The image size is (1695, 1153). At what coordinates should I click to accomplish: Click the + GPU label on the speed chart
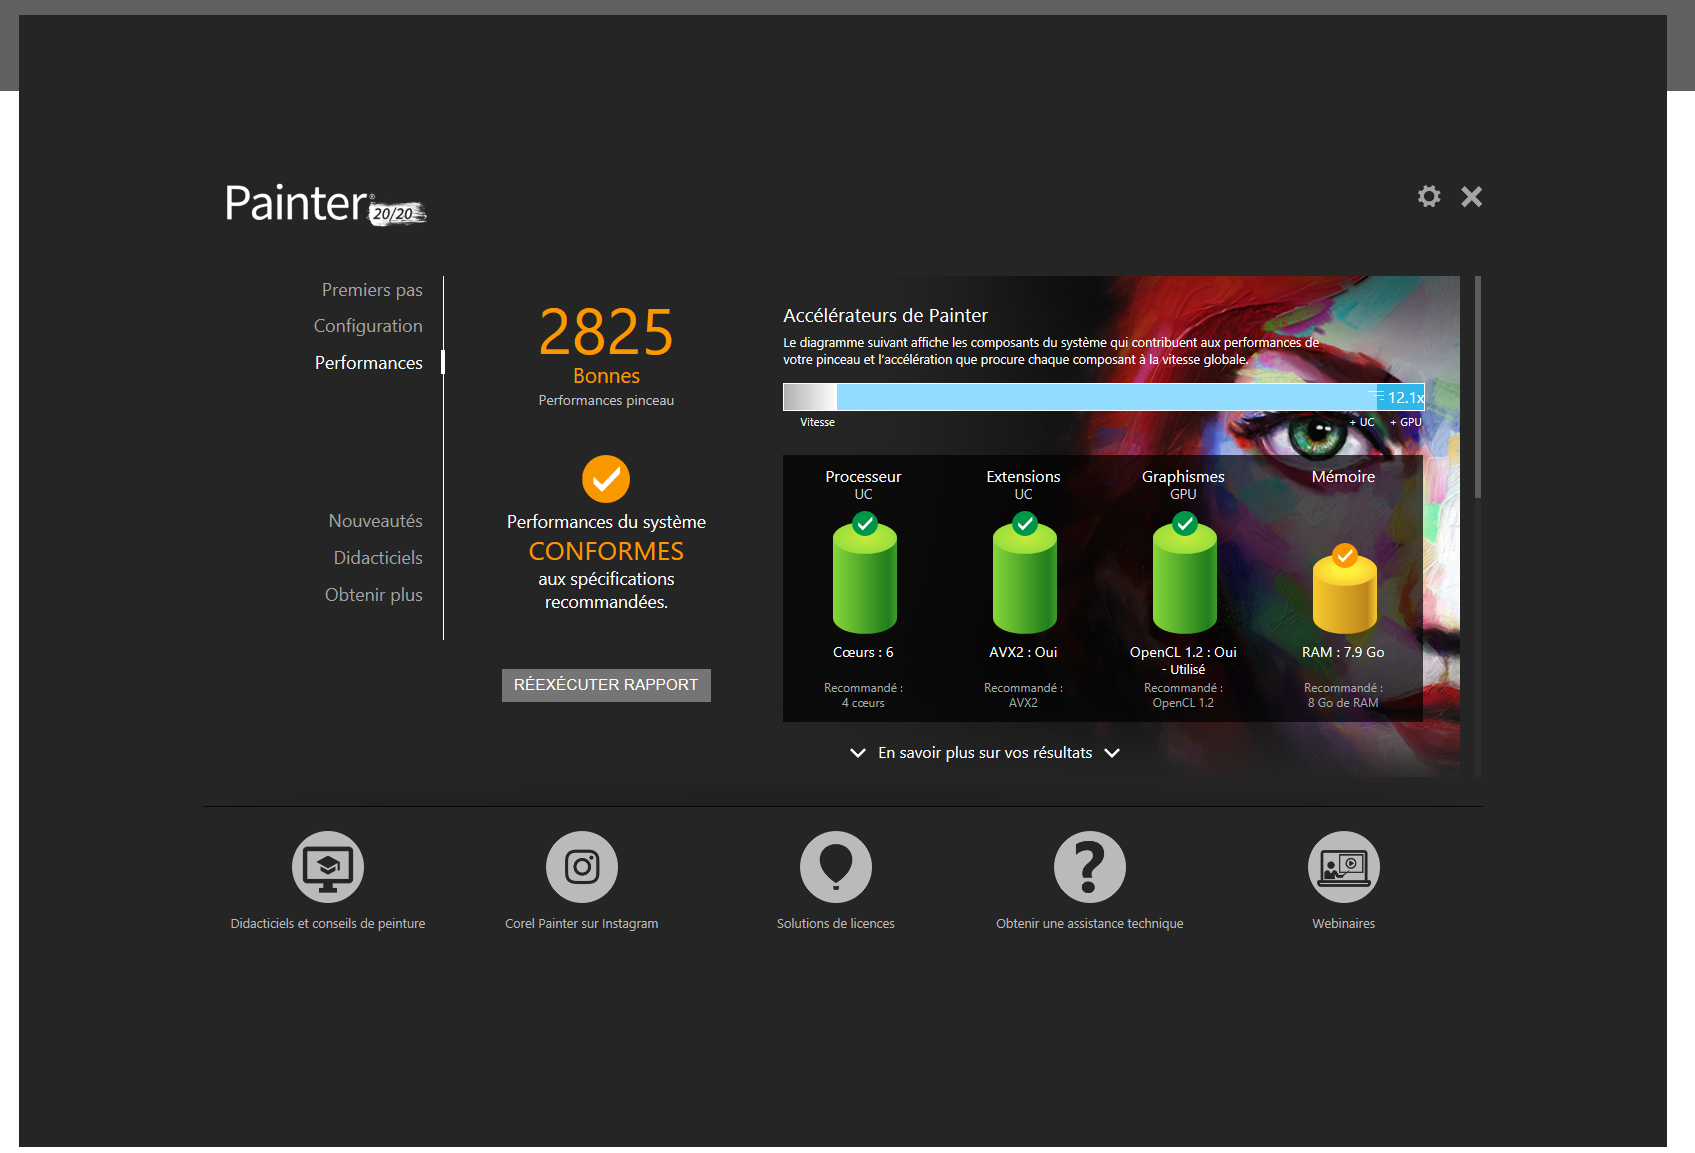1405,421
